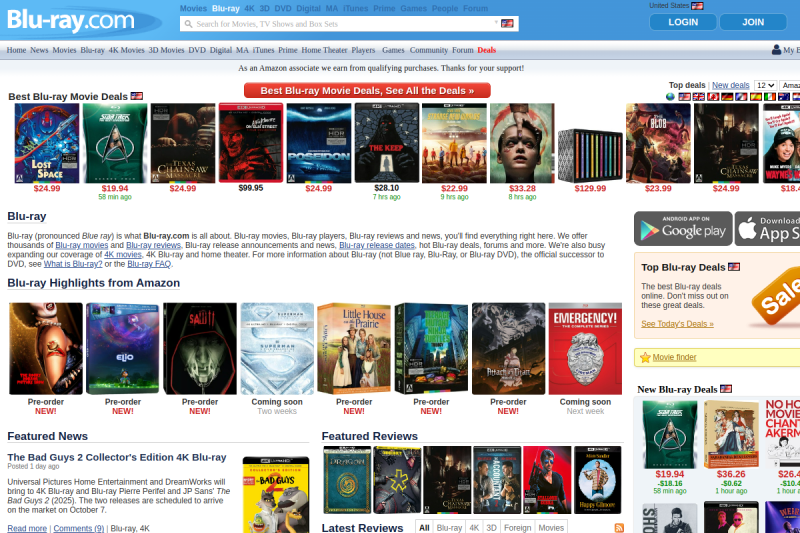This screenshot has height=533, width=800.
Task: Open the See Today's Deals link
Action: point(677,324)
